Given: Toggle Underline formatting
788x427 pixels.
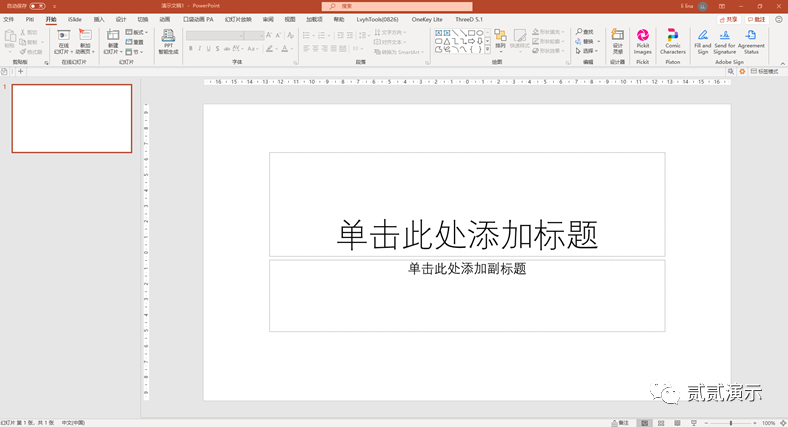Looking at the screenshot, I should (209, 49).
